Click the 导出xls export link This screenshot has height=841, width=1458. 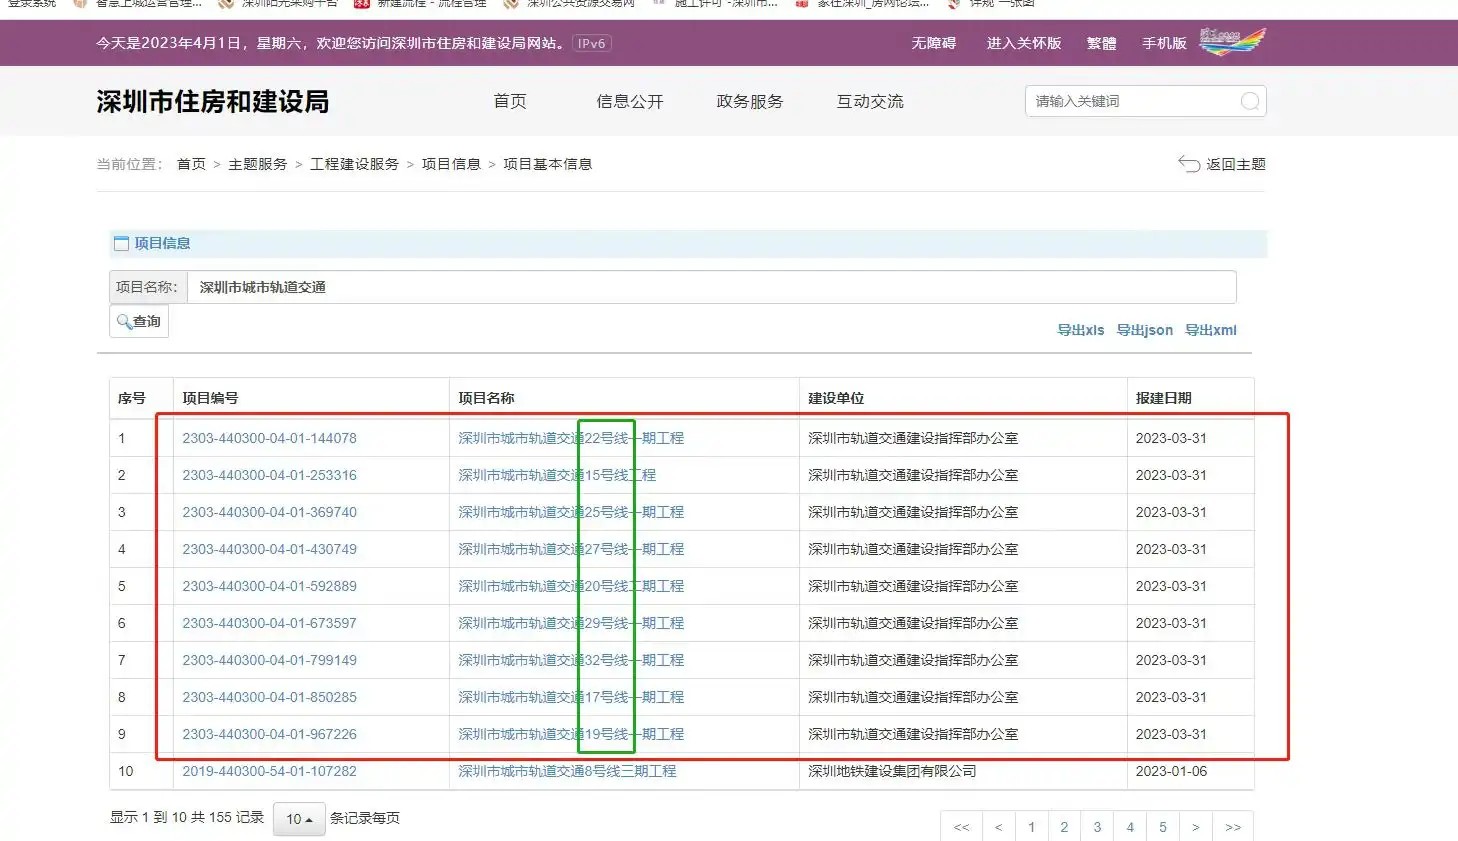click(1080, 330)
